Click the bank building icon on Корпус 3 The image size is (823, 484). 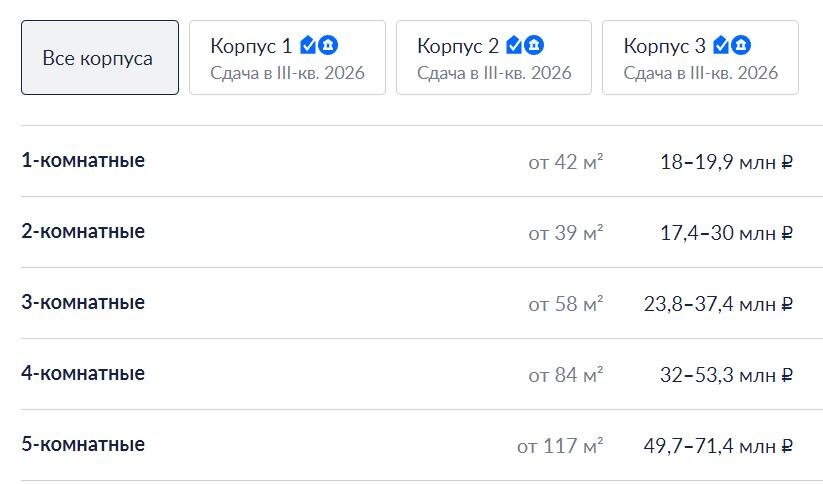[741, 45]
